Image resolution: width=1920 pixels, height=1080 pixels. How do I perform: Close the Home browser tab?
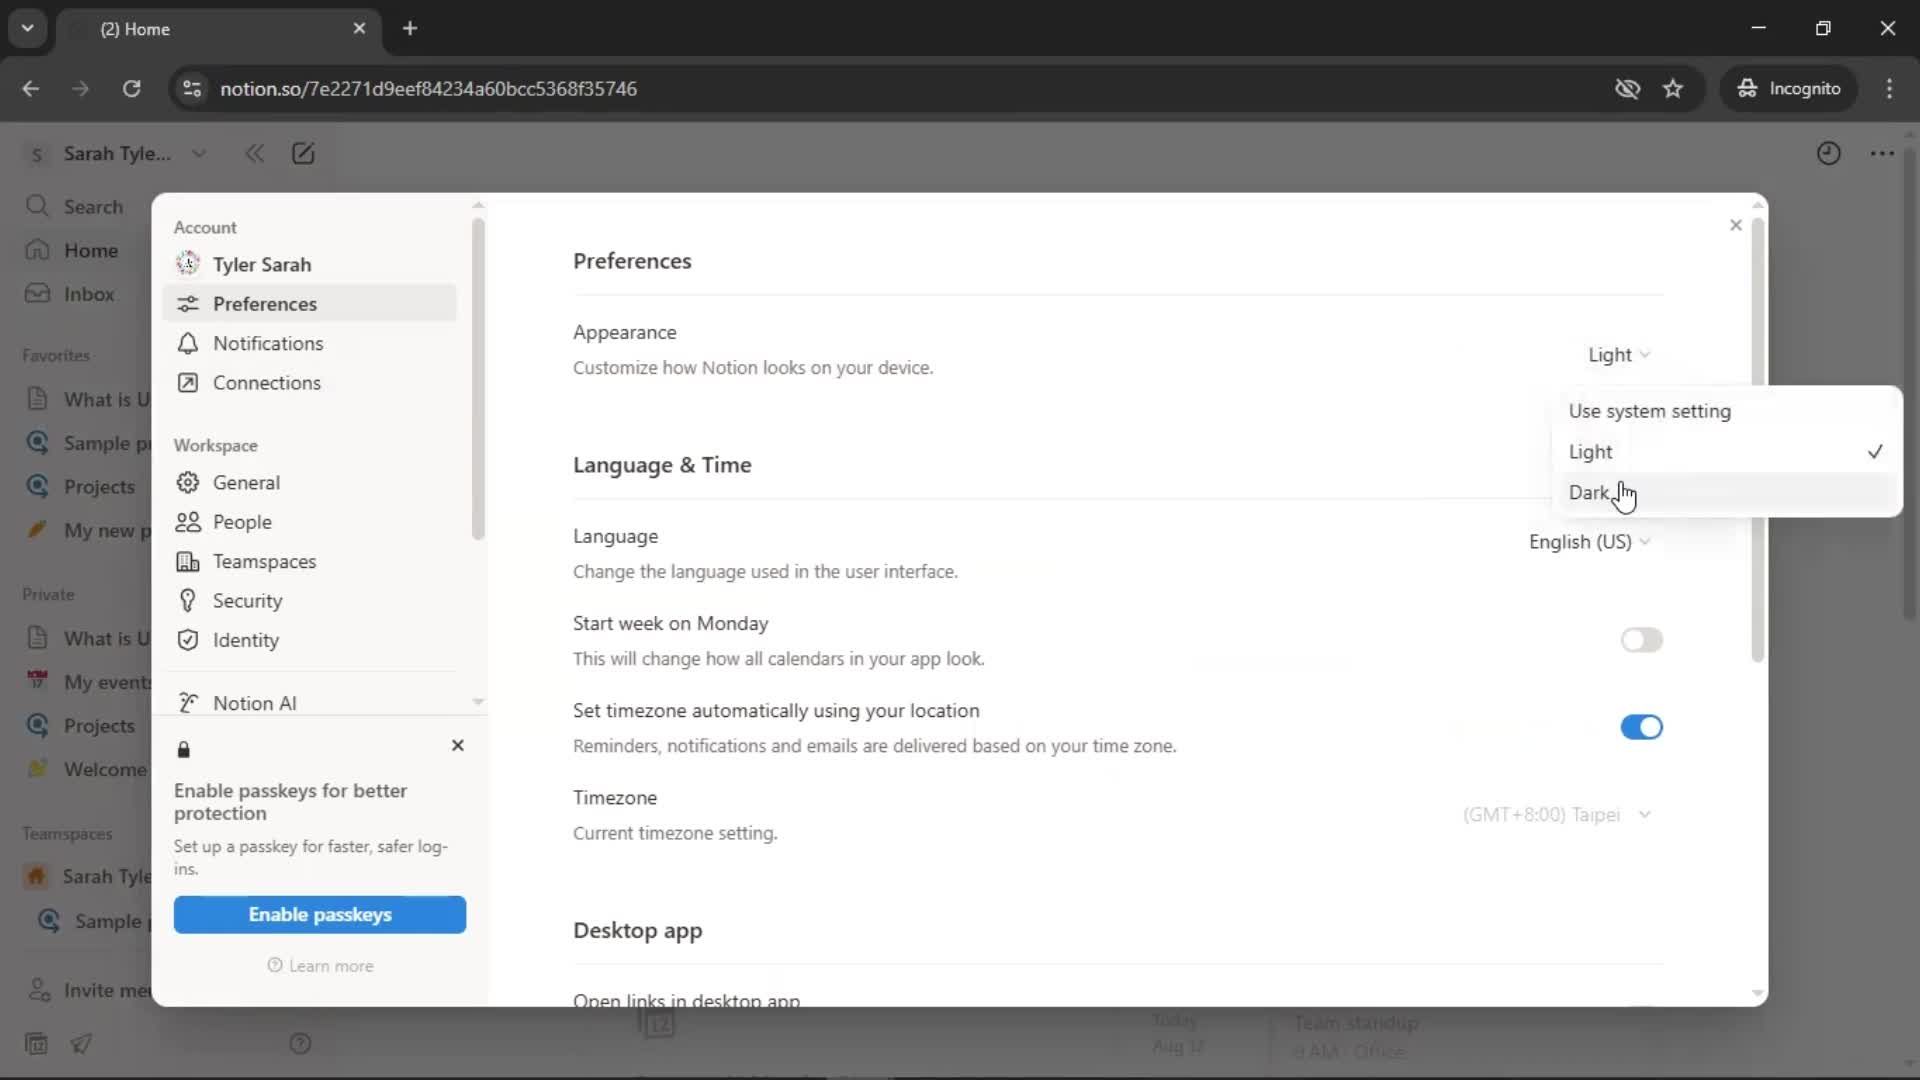point(359,28)
